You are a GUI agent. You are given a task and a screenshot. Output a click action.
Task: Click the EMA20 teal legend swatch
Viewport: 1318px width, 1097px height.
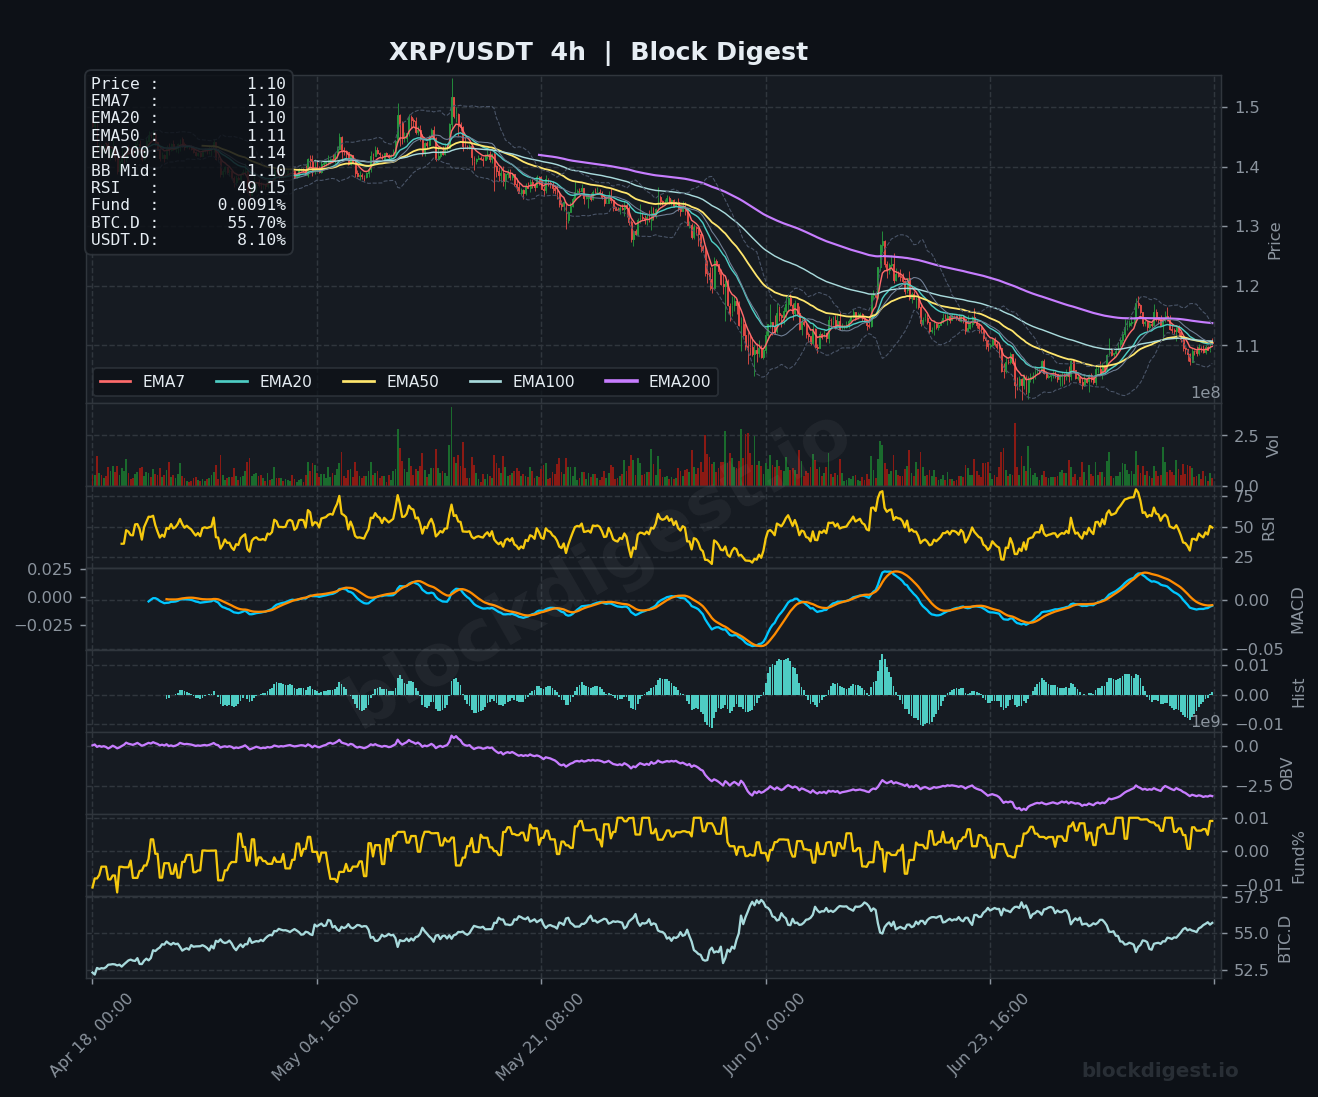tap(232, 382)
